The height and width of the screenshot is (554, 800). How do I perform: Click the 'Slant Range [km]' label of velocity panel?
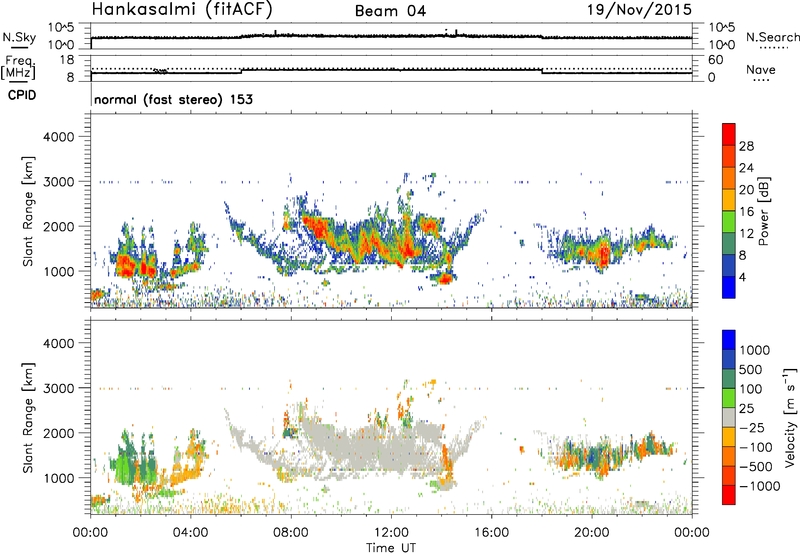point(28,417)
